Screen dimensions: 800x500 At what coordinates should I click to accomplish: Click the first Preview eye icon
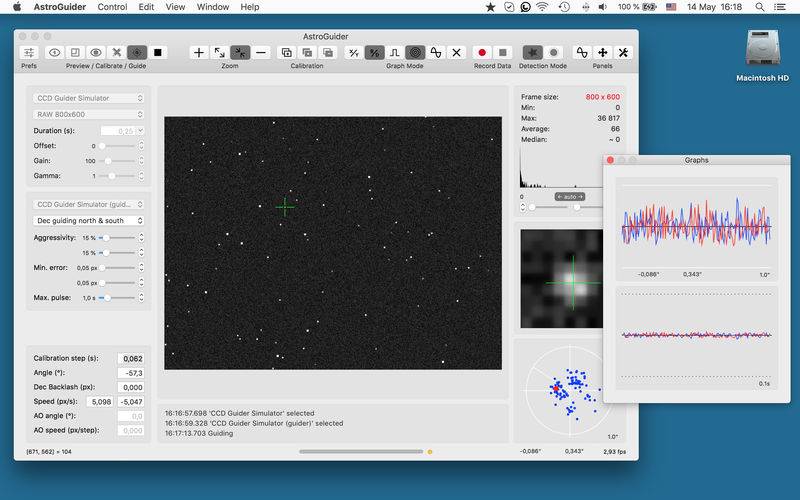click(x=55, y=53)
